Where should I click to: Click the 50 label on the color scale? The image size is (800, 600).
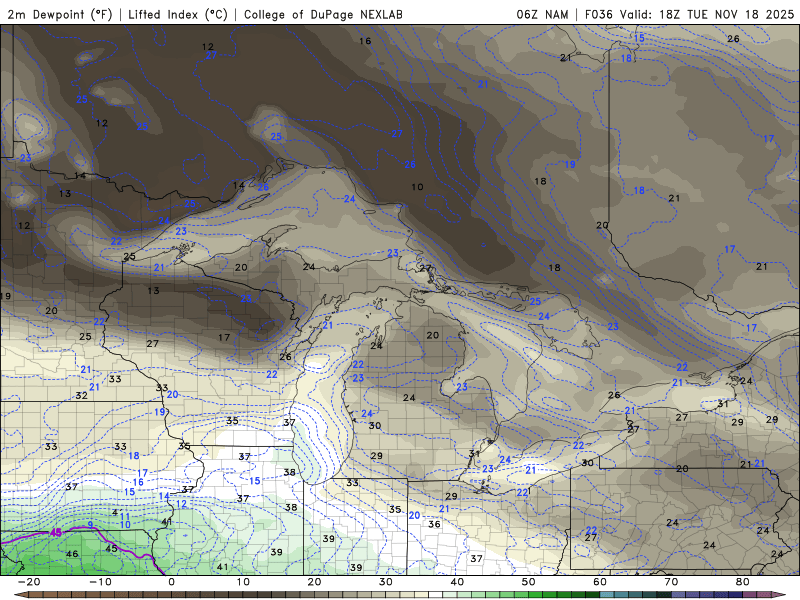pyautogui.click(x=529, y=582)
